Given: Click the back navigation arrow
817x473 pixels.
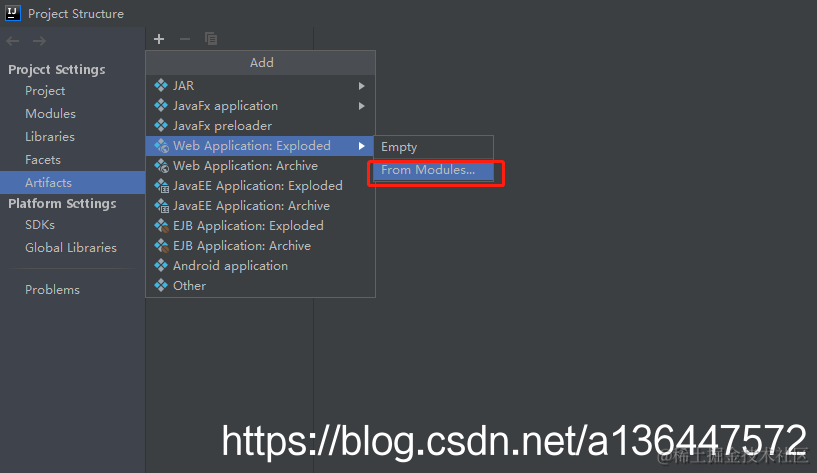Looking at the screenshot, I should click(x=13, y=41).
